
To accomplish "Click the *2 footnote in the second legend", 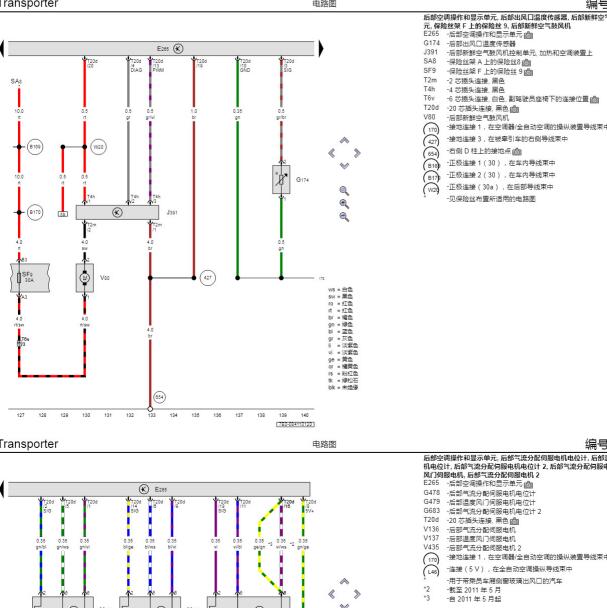I will pyautogui.click(x=462, y=590).
